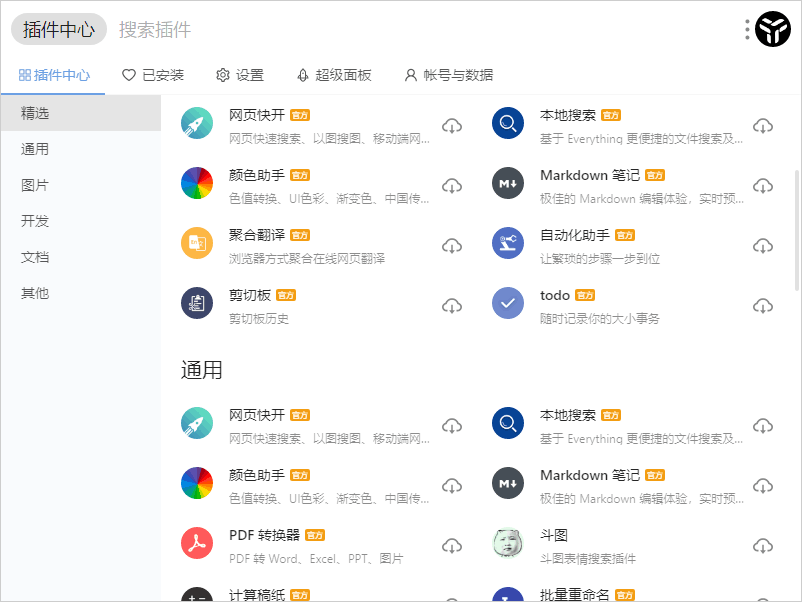Click the 斗图 plugin thumbnail
The width and height of the screenshot is (802, 602).
click(508, 544)
